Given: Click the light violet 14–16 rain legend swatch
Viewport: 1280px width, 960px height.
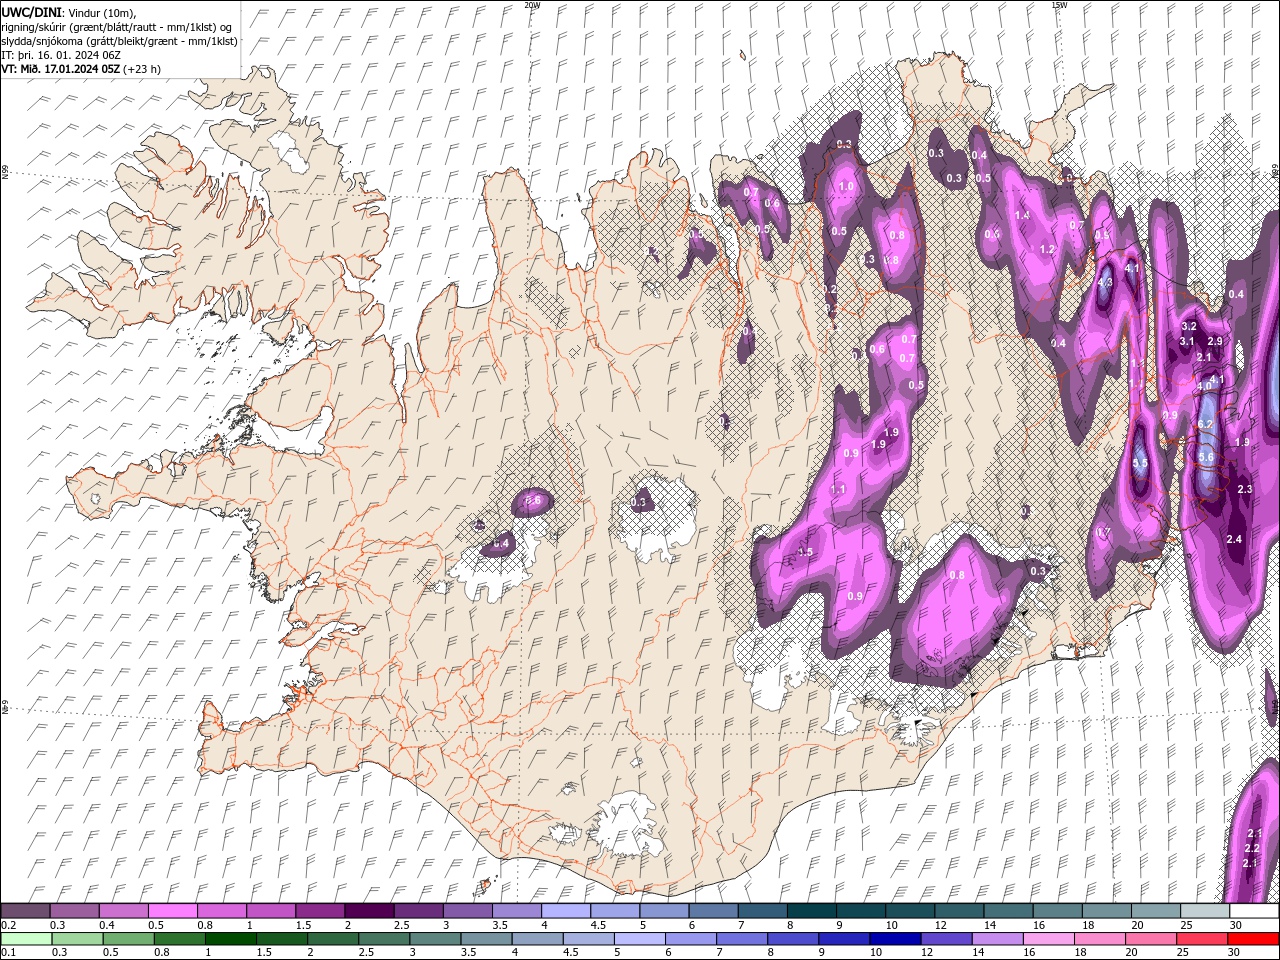Looking at the screenshot, I should (x=998, y=939).
